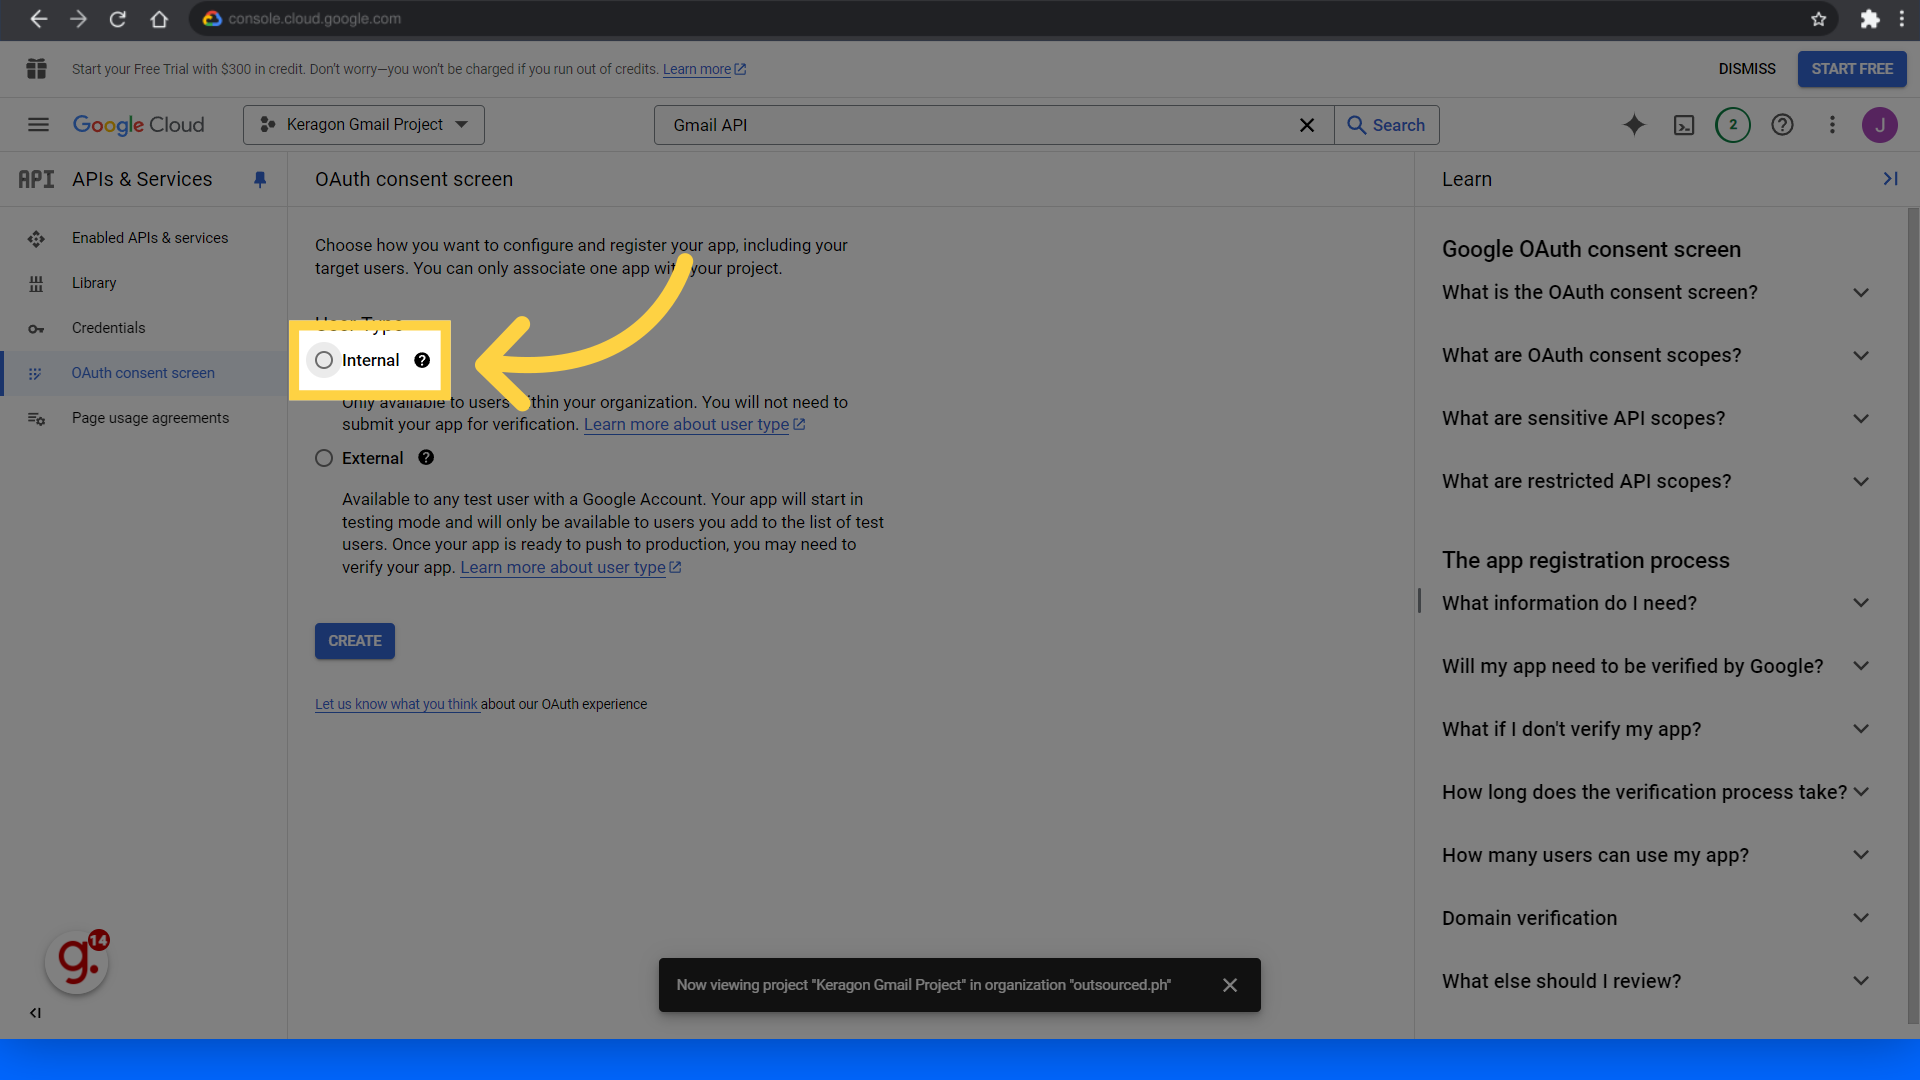Open the three-dot settings menu in the header
This screenshot has height=1080, width=1920.
(1832, 125)
